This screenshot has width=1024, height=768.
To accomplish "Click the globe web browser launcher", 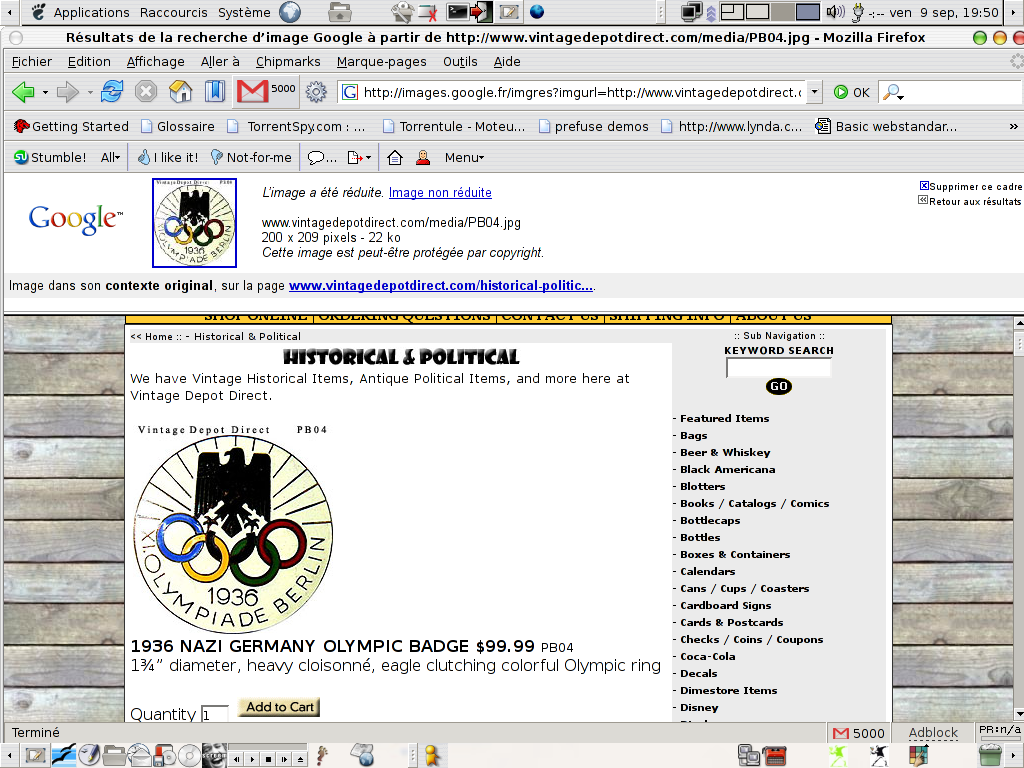I will pyautogui.click(x=290, y=12).
